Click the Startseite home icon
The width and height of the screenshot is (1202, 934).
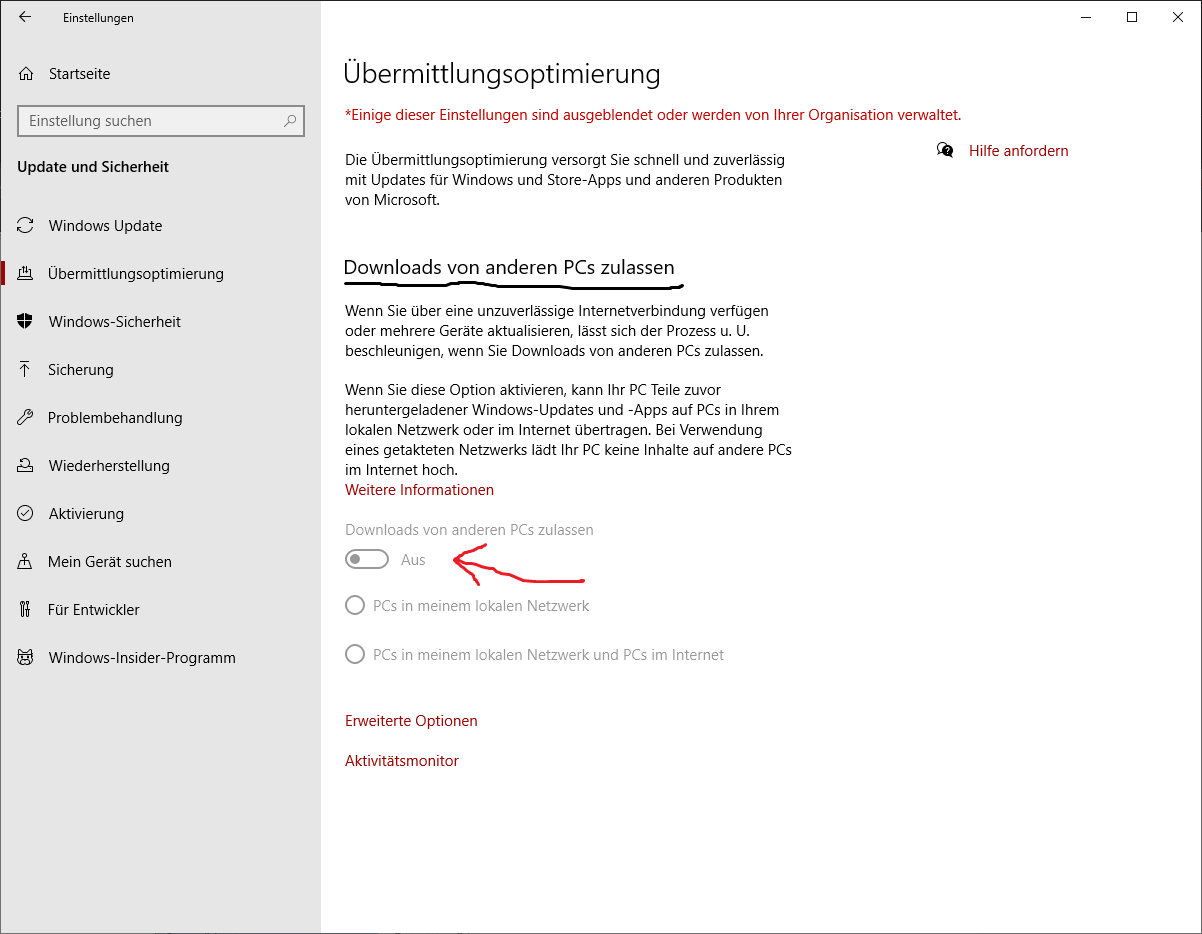coord(26,74)
